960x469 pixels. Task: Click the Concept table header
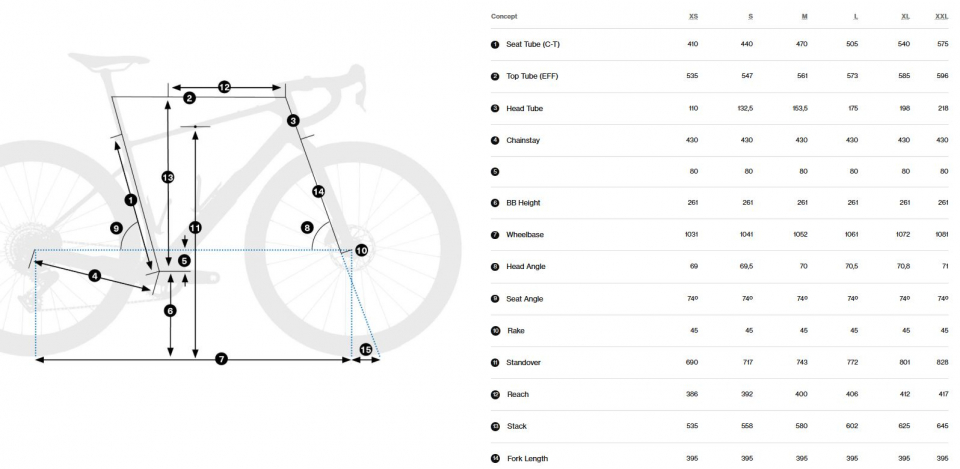[504, 17]
